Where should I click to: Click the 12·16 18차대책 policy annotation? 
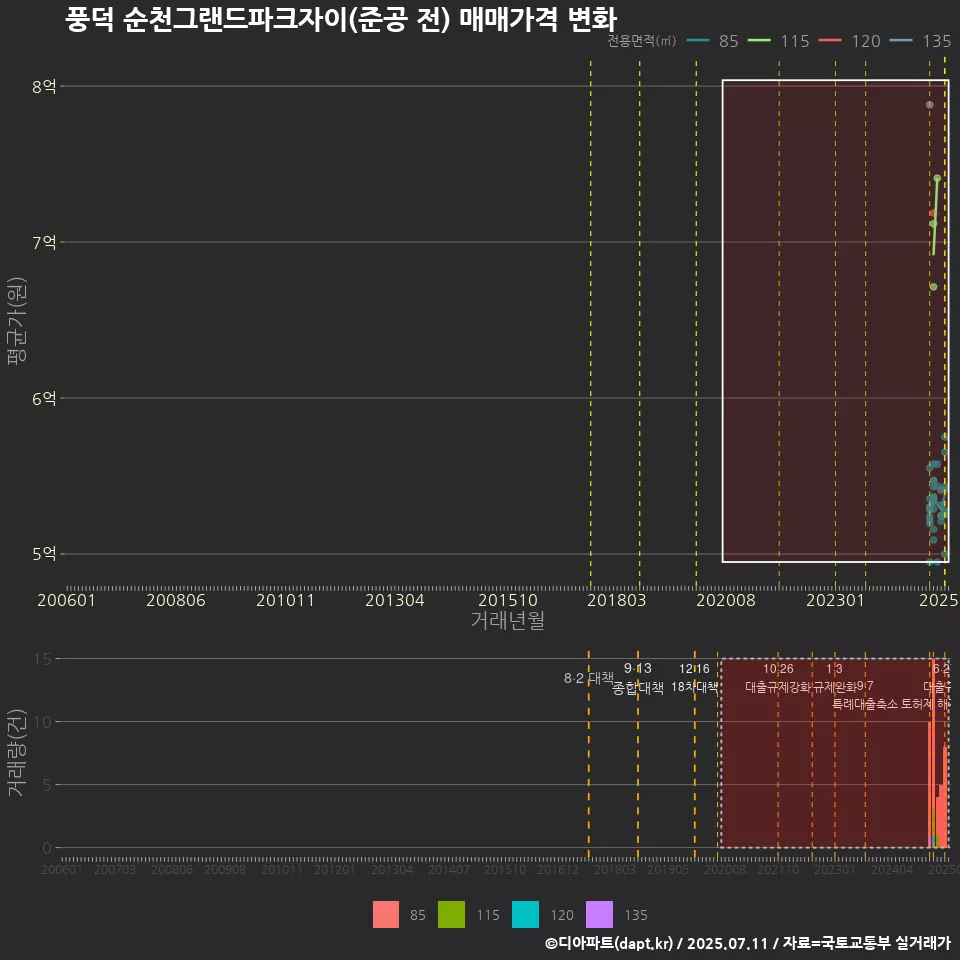point(694,678)
